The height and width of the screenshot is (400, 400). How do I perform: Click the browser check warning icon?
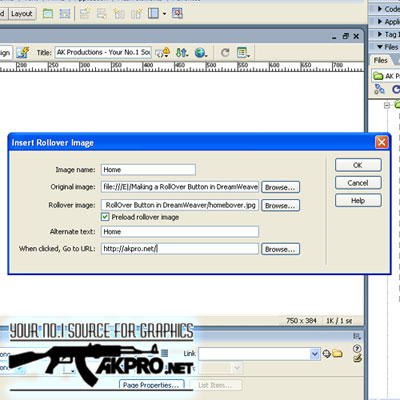click(163, 52)
